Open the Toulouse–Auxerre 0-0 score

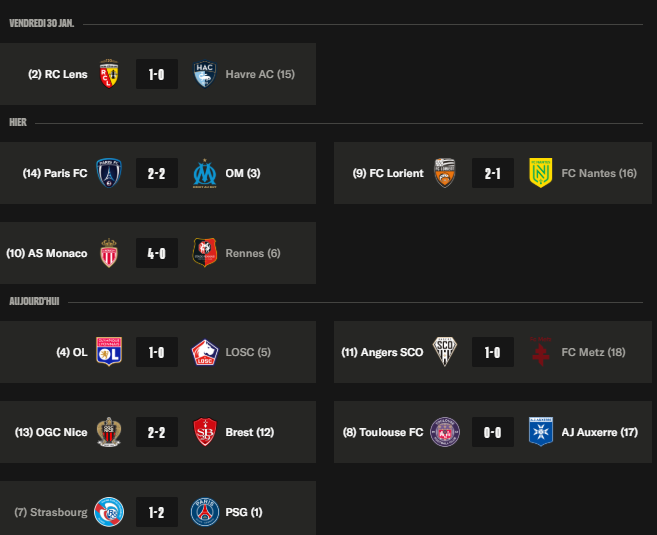pos(493,432)
